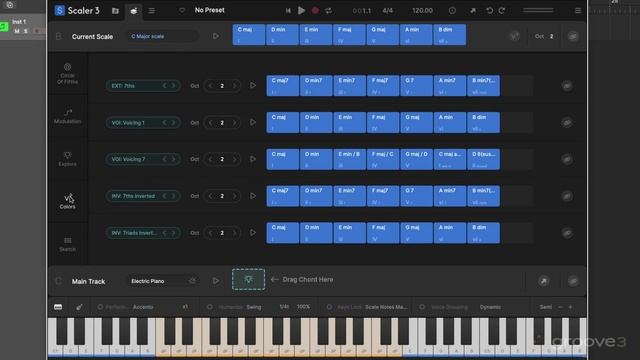Viewport: 640px width, 360px height.
Task: Select C maj7 chord in EXT: 7ths row
Action: coord(282,86)
